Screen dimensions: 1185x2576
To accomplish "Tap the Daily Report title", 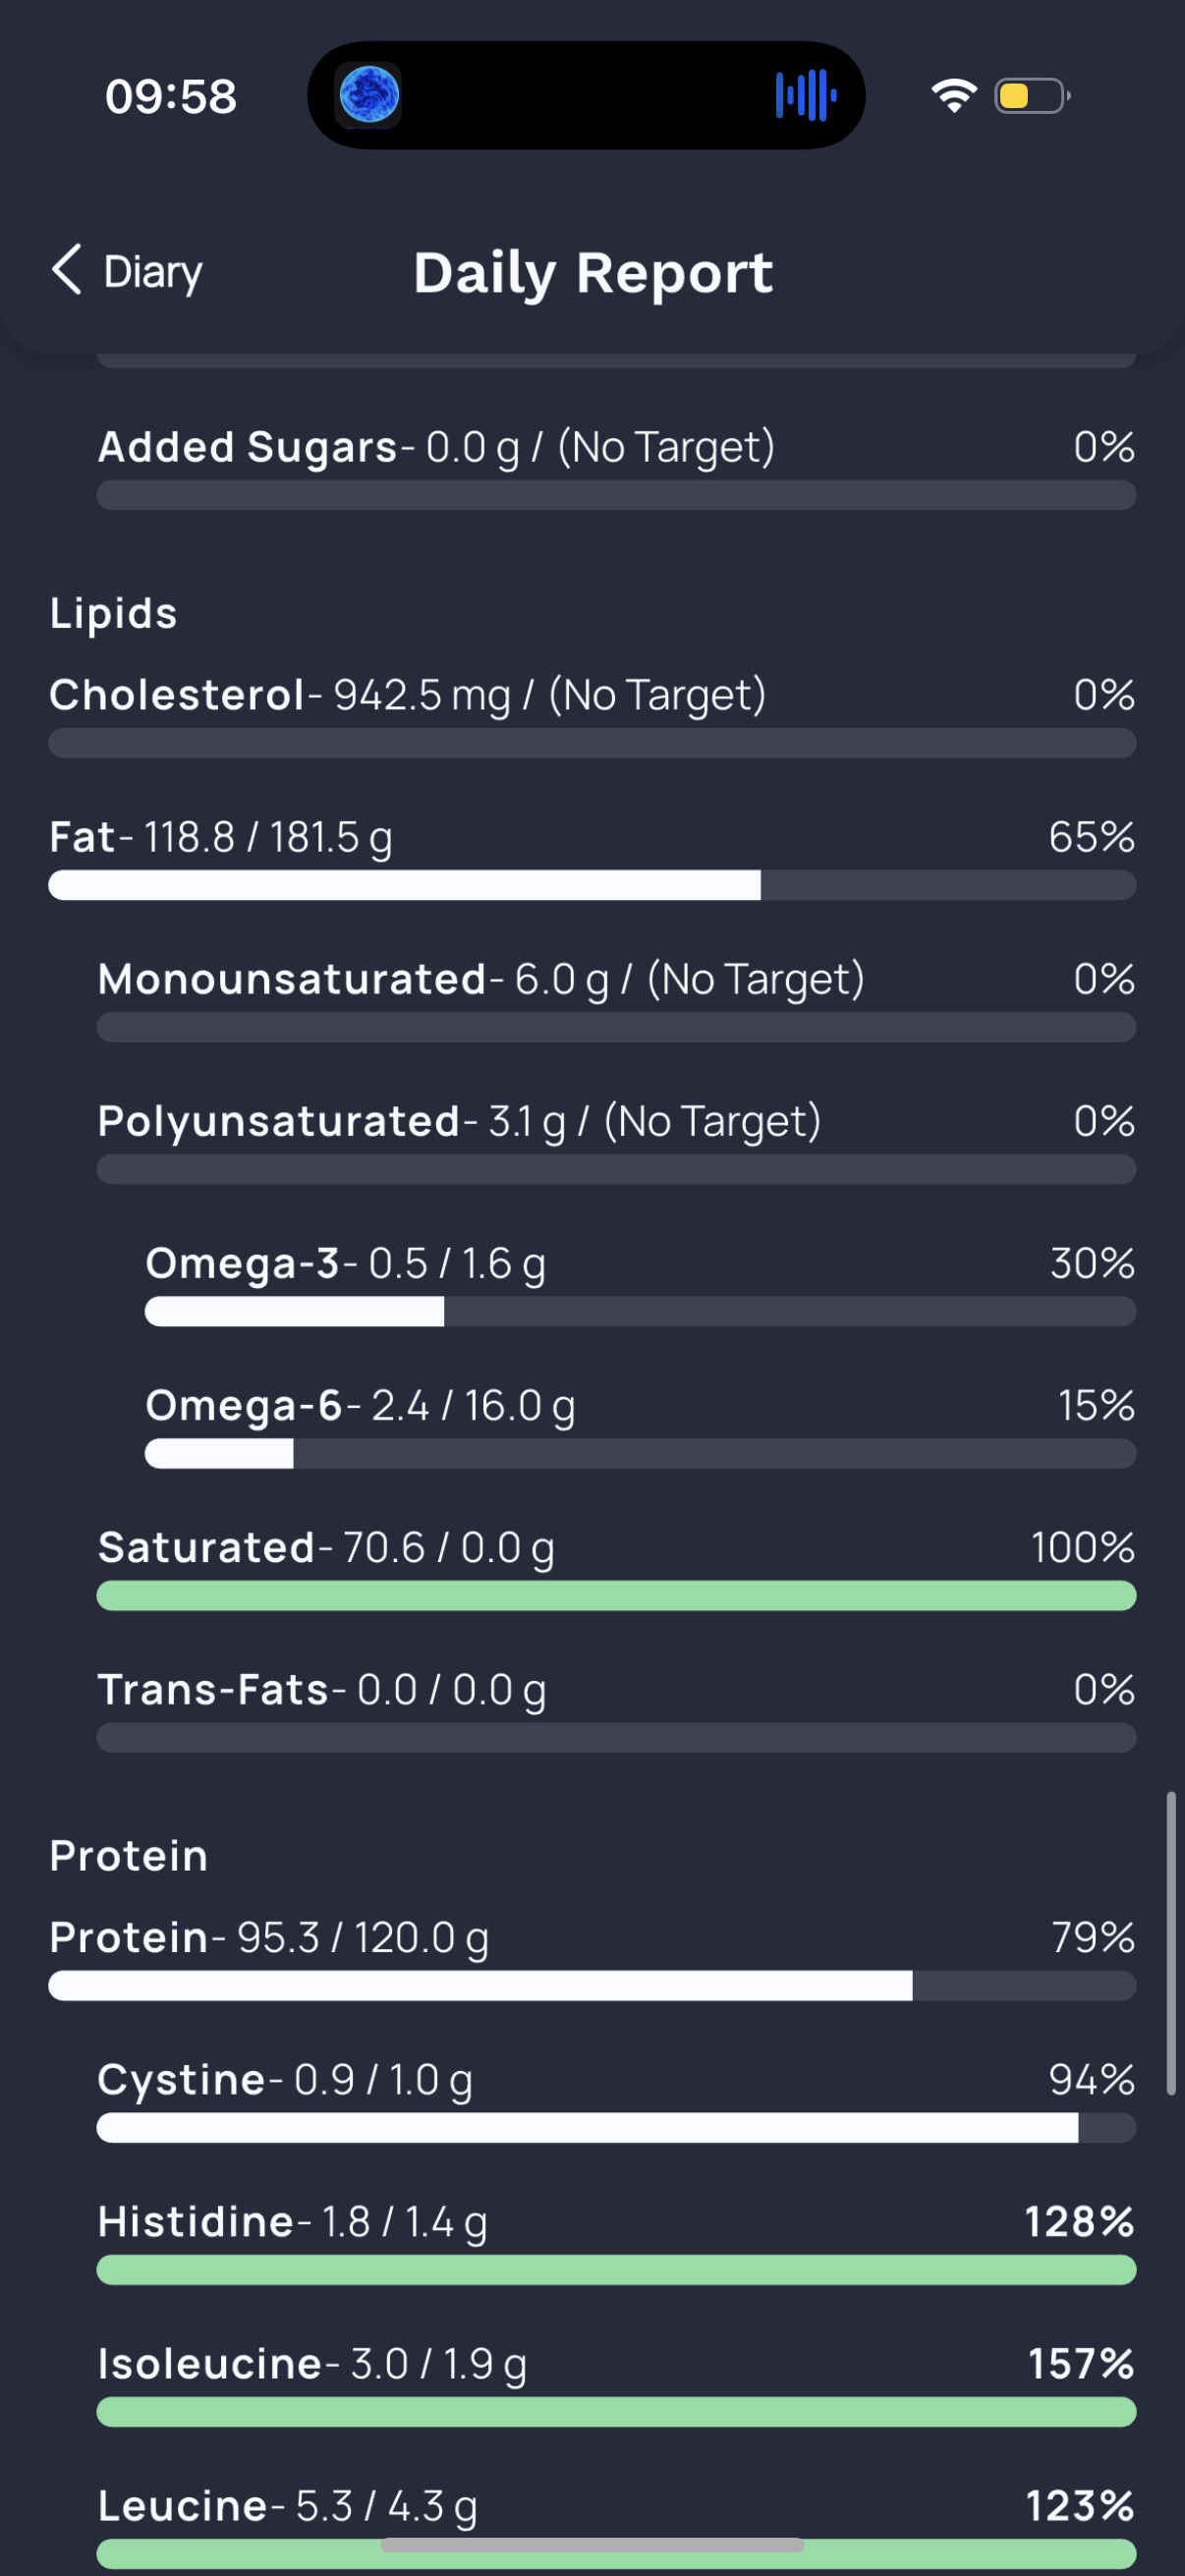I will click(x=593, y=273).
